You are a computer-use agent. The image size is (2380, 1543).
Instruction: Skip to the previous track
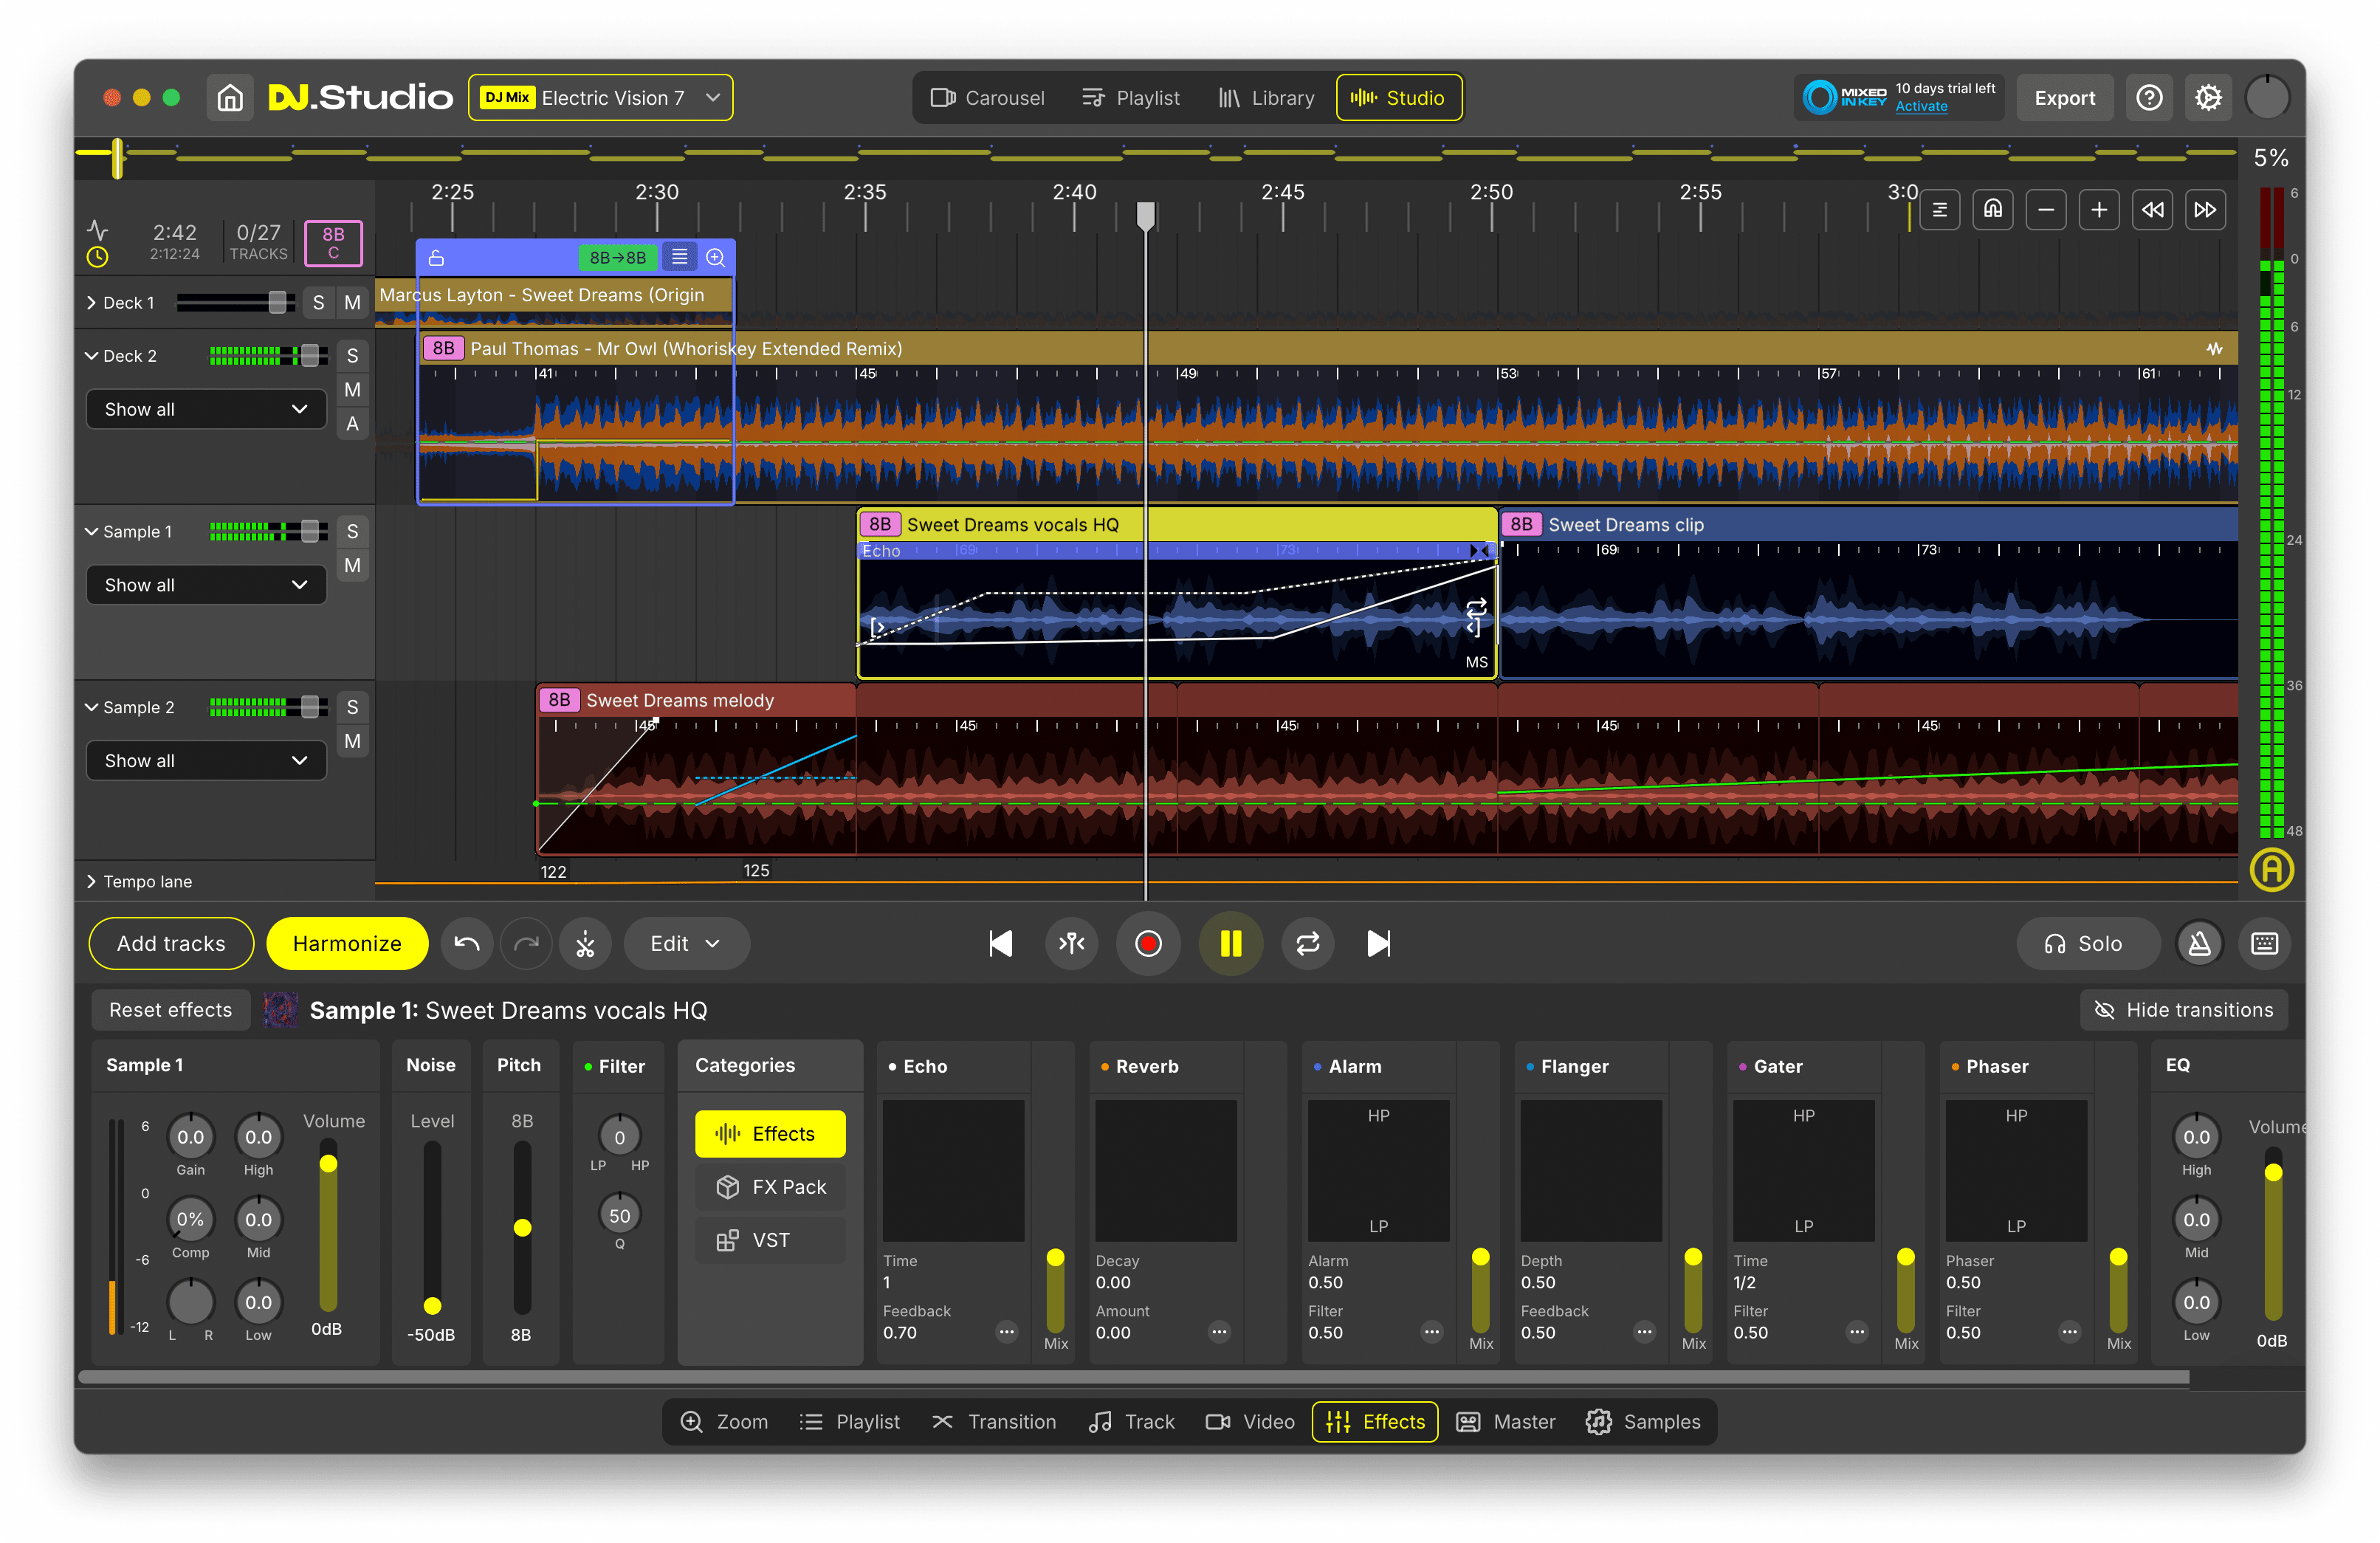[1000, 943]
